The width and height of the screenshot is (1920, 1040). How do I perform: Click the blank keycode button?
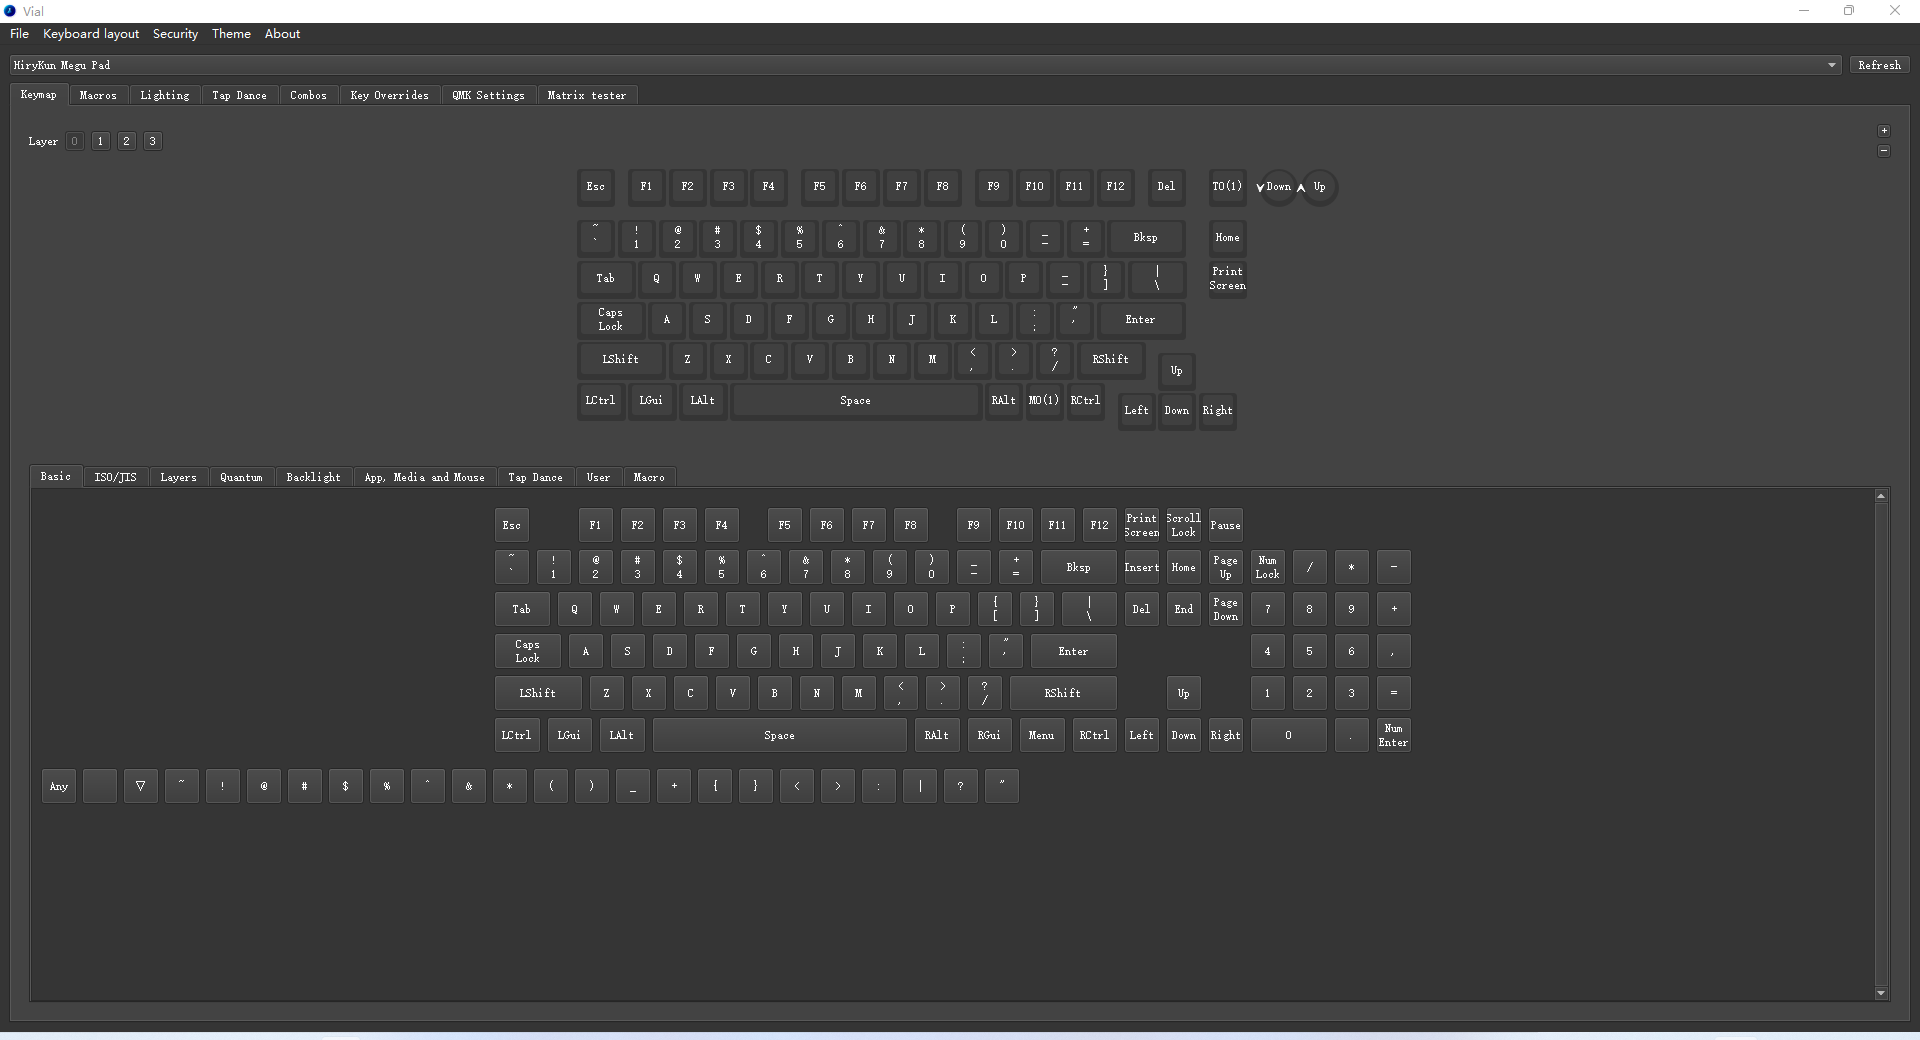[100, 786]
